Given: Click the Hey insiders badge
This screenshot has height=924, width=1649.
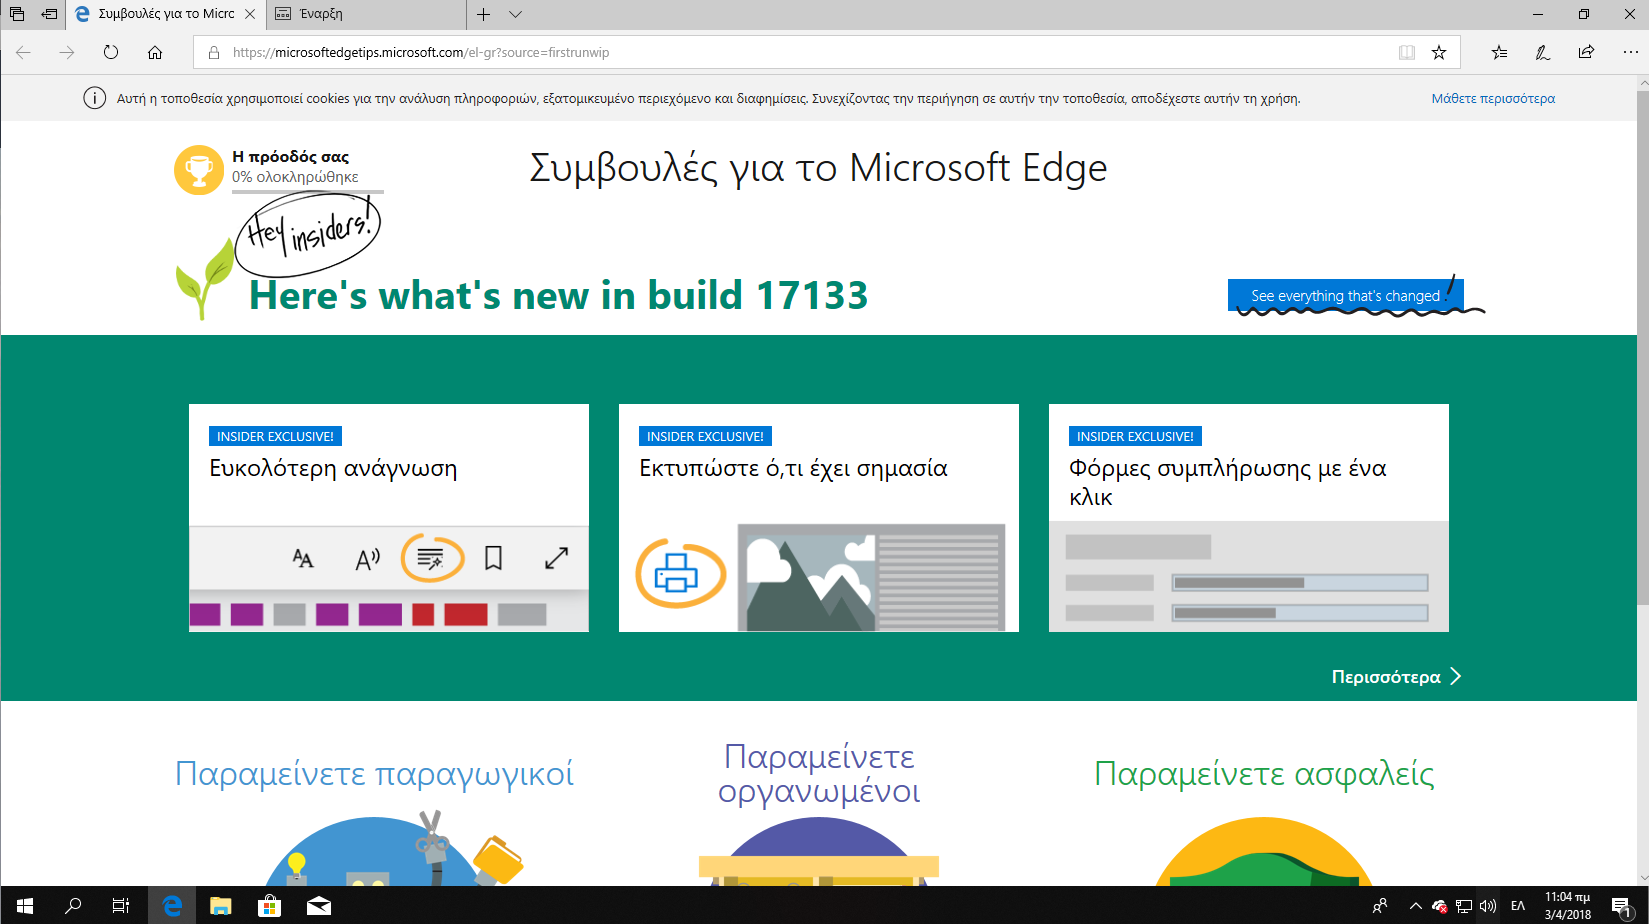Looking at the screenshot, I should coord(308,234).
